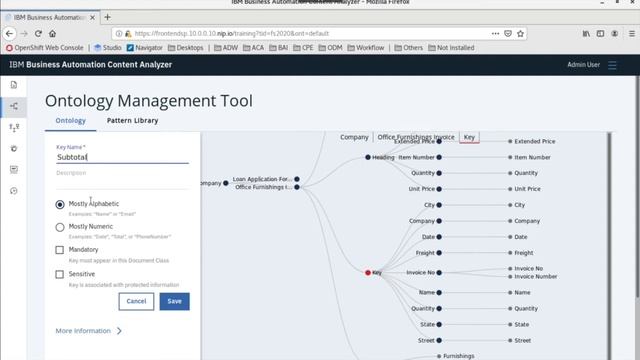
Task: Open the CPE bookmark folder
Action: (x=303, y=48)
